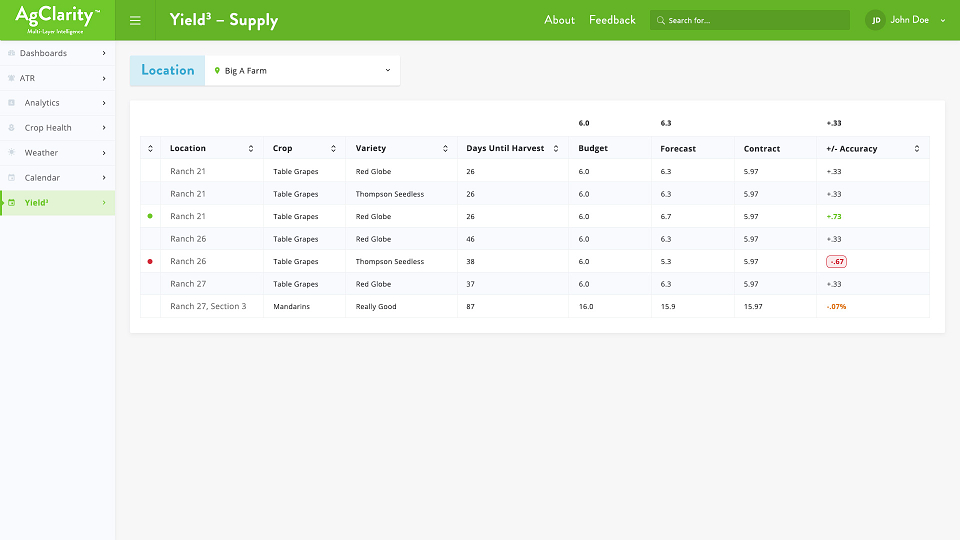This screenshot has width=960, height=540.
Task: Click the green status dot on Ranch 21
Action: (x=150, y=216)
